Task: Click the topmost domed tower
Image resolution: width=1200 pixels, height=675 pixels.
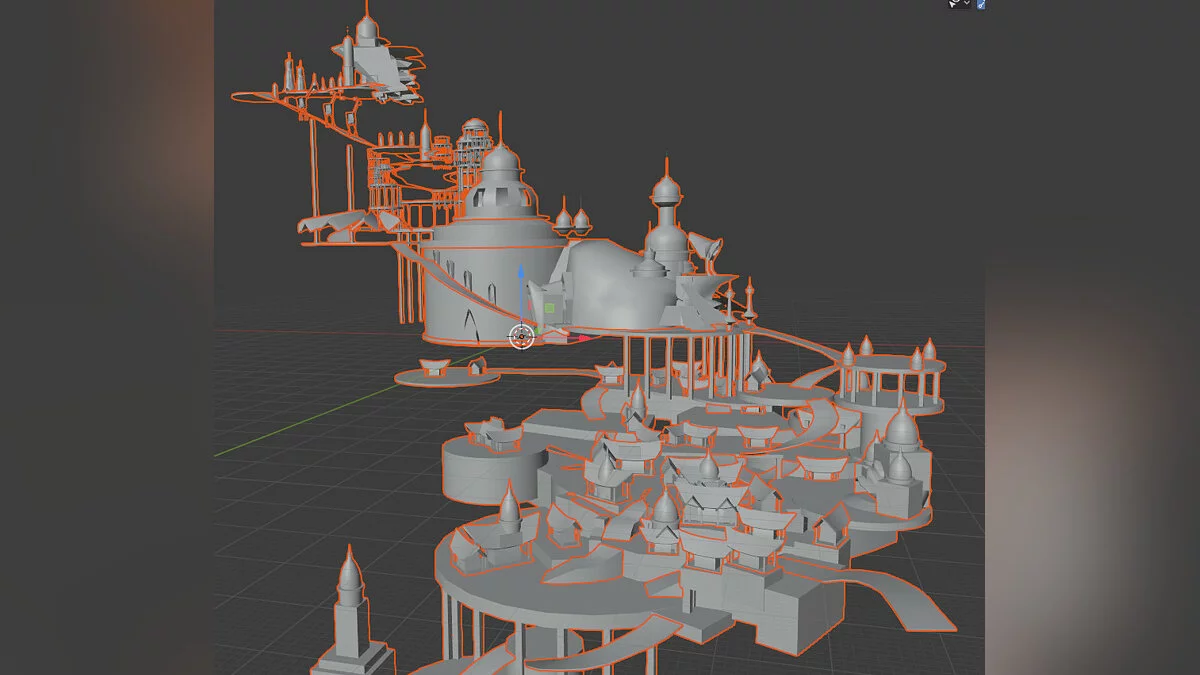Action: (367, 28)
